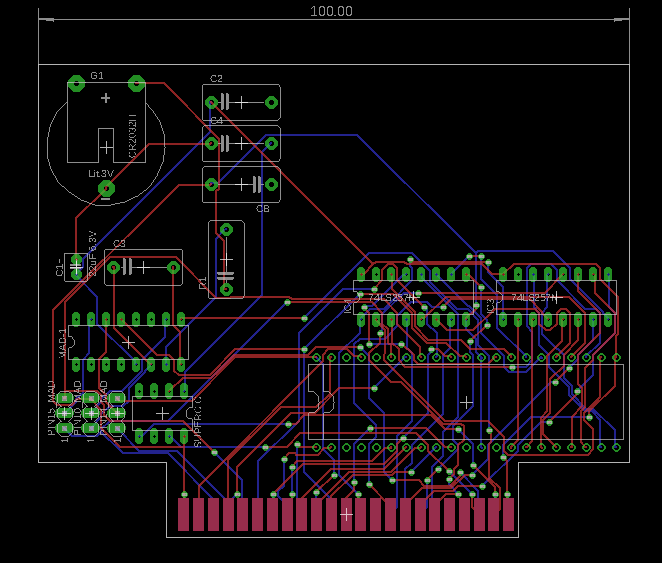Select the C4 capacitor's right pad
The width and height of the screenshot is (662, 563).
[271, 143]
